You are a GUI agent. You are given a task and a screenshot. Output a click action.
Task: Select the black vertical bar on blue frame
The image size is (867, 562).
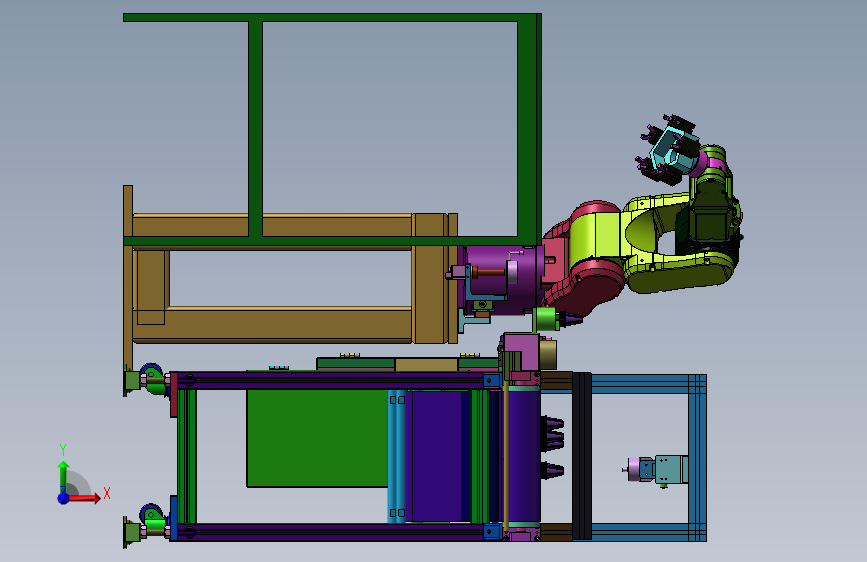[582, 456]
